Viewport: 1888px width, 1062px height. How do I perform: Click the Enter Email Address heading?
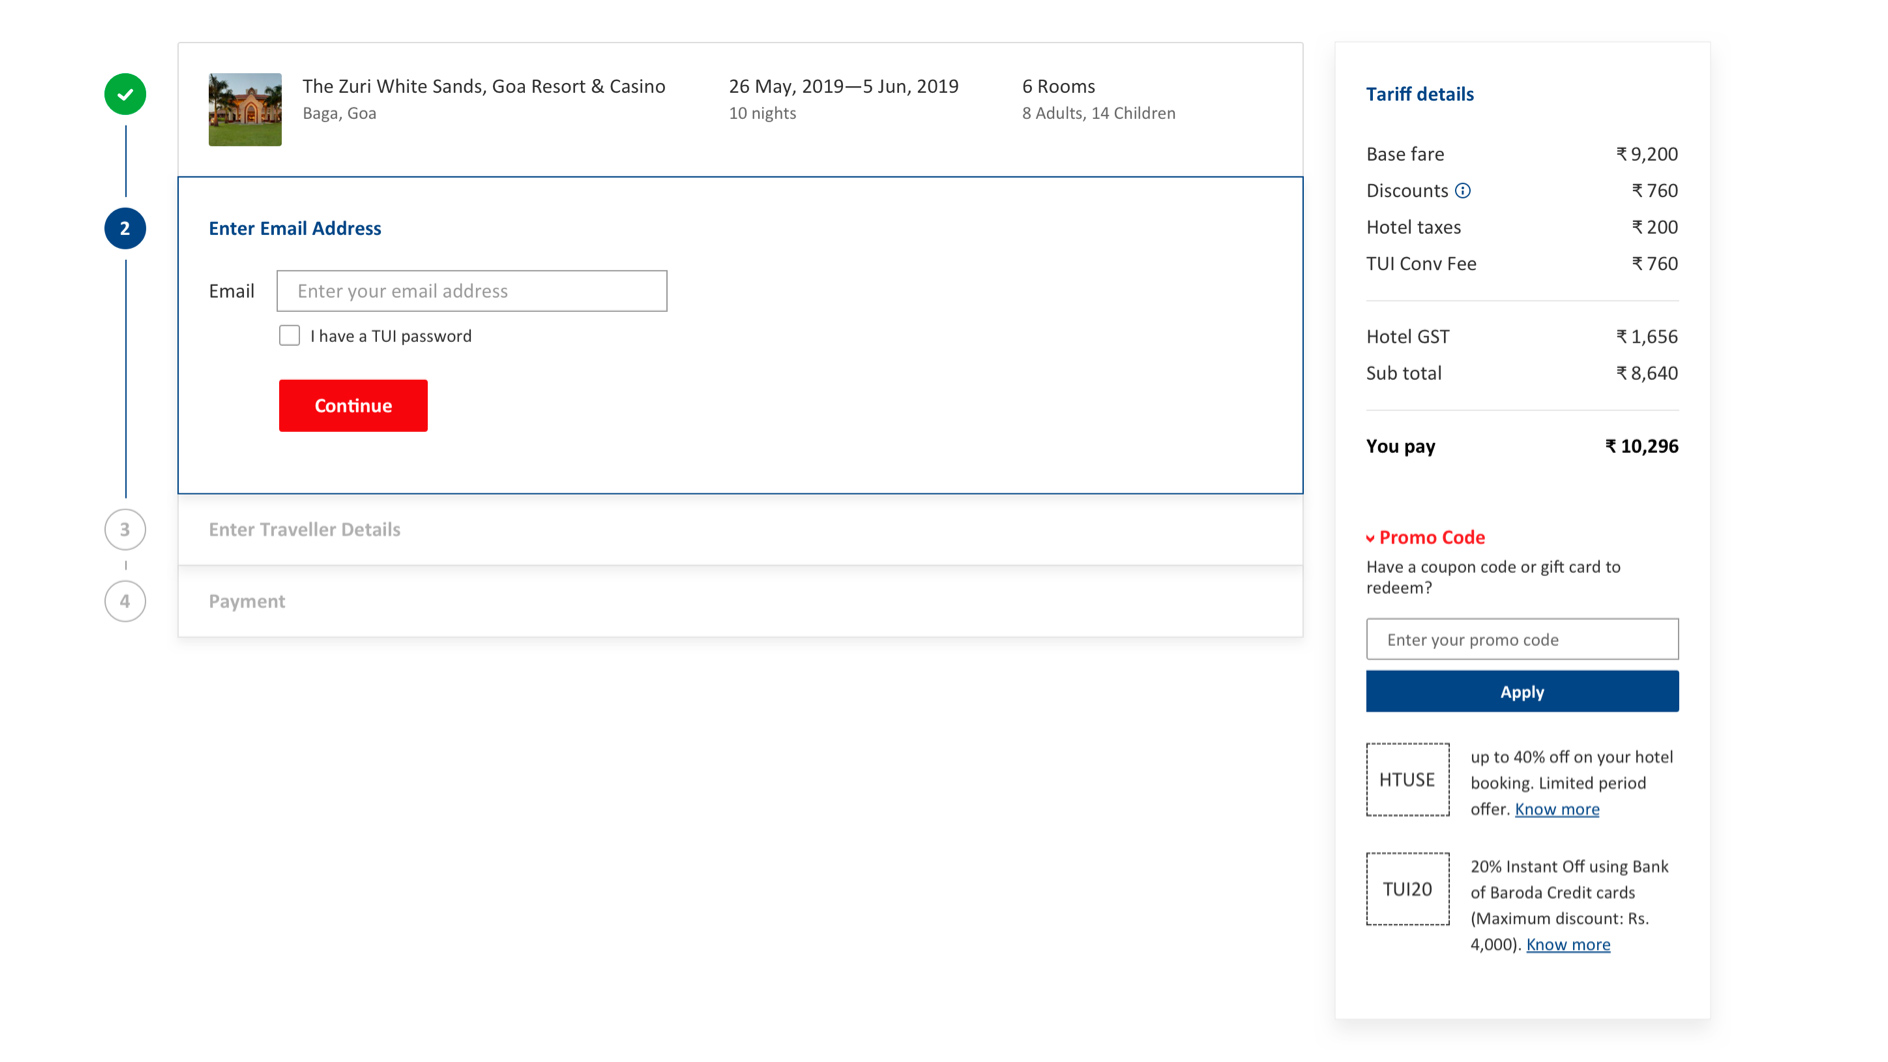coord(295,228)
